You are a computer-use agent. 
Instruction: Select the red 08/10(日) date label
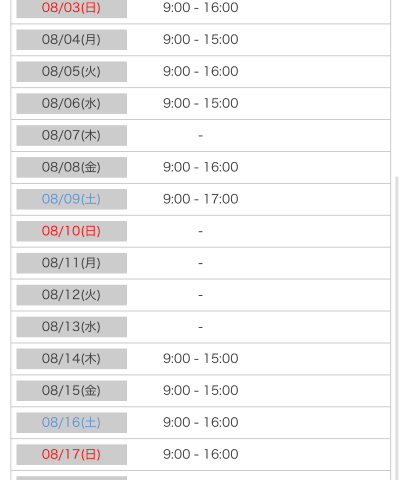(71, 231)
